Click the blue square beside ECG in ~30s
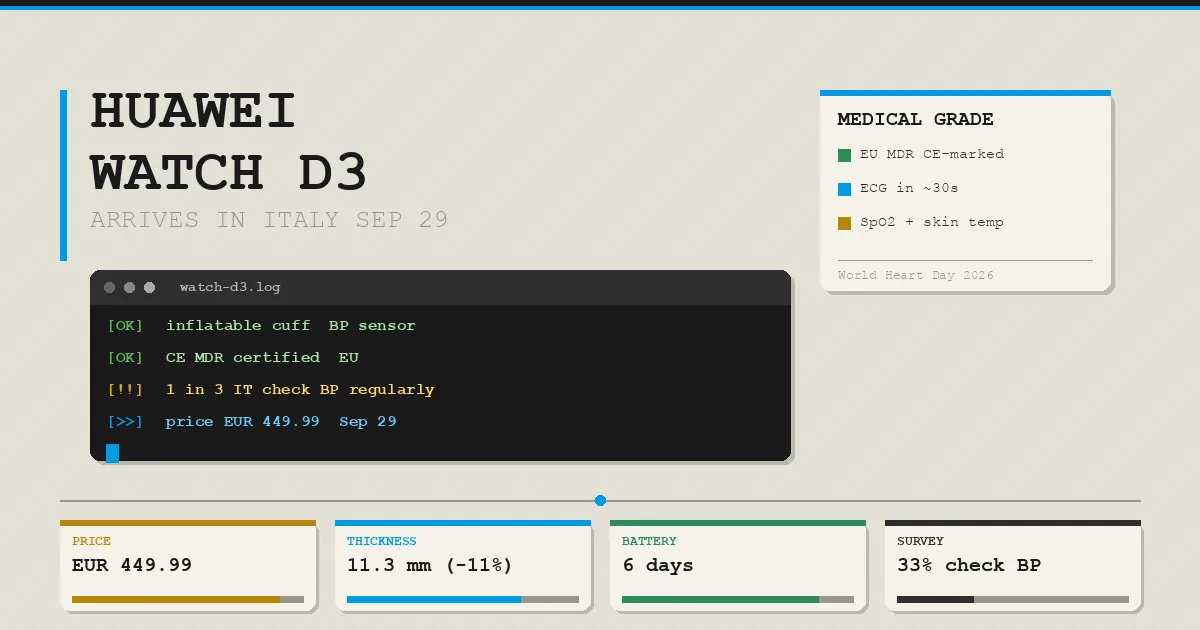 844,189
